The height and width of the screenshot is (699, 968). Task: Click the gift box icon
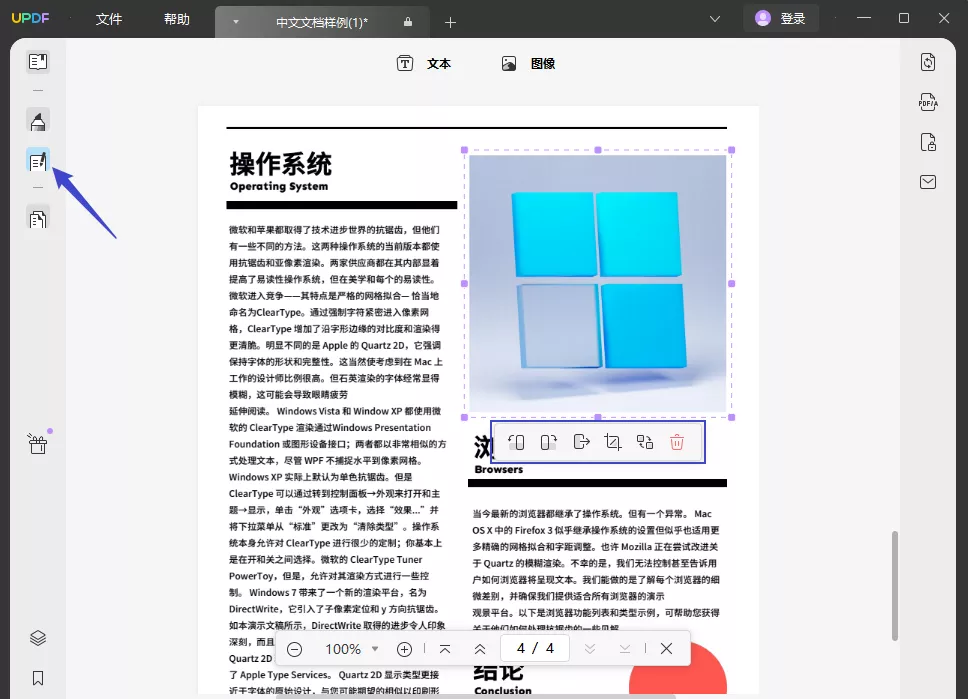click(x=38, y=443)
